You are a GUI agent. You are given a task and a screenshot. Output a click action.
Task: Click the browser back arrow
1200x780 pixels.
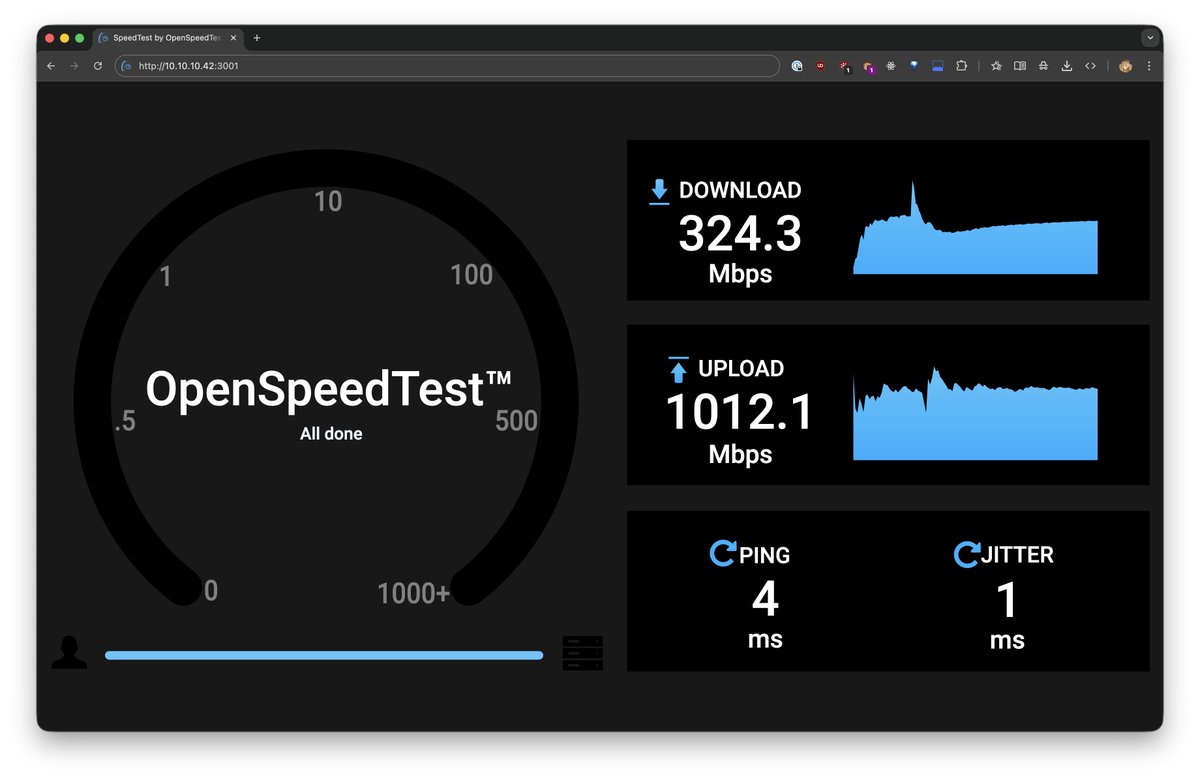pyautogui.click(x=51, y=66)
